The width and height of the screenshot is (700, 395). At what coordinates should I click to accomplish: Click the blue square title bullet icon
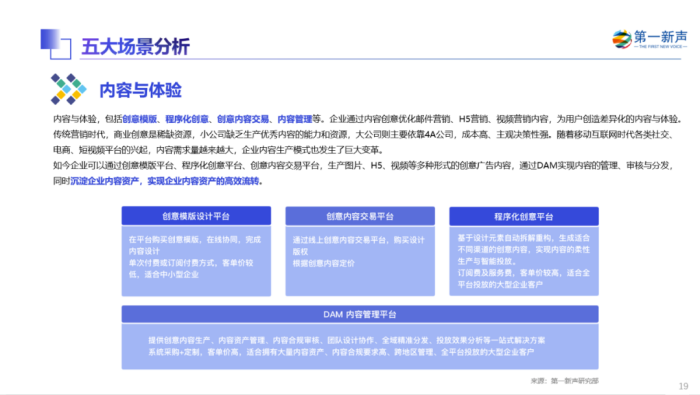pyautogui.click(x=56, y=44)
